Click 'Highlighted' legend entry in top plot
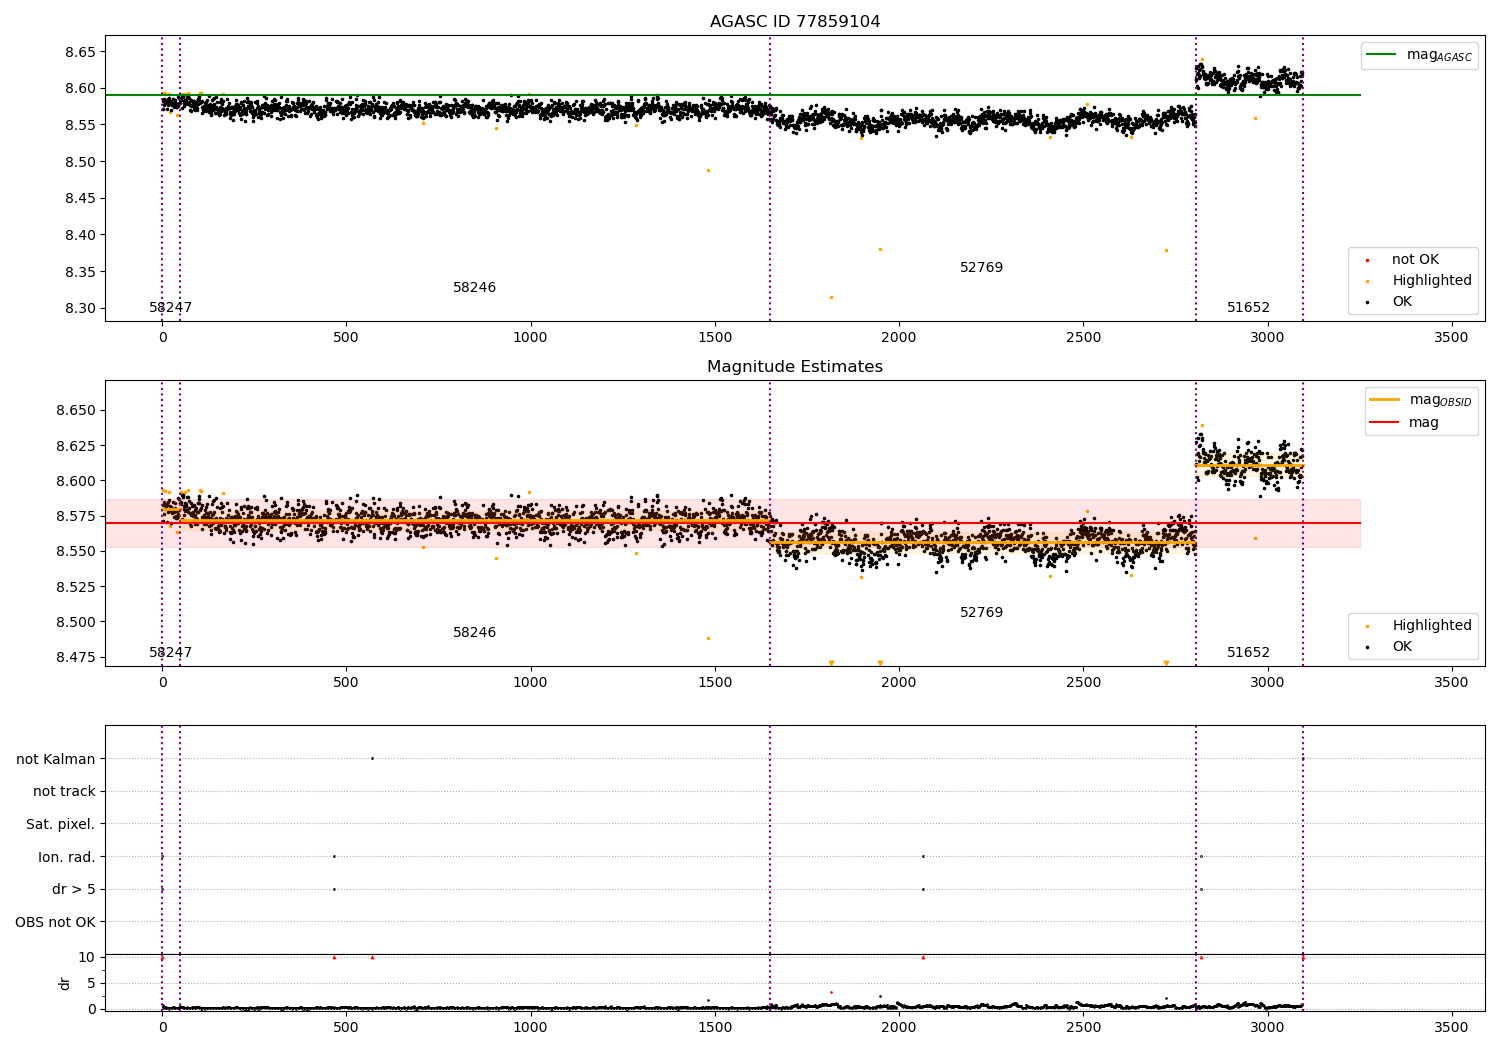 coord(1420,280)
